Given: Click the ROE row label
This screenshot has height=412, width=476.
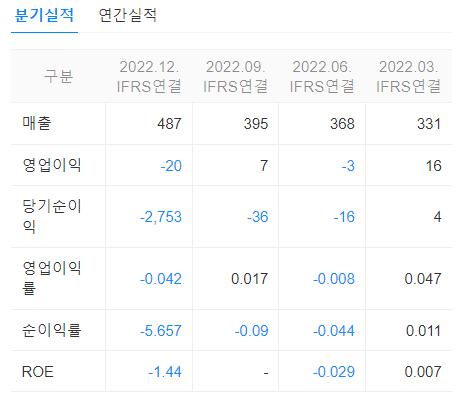Looking at the screenshot, I should point(38,372).
